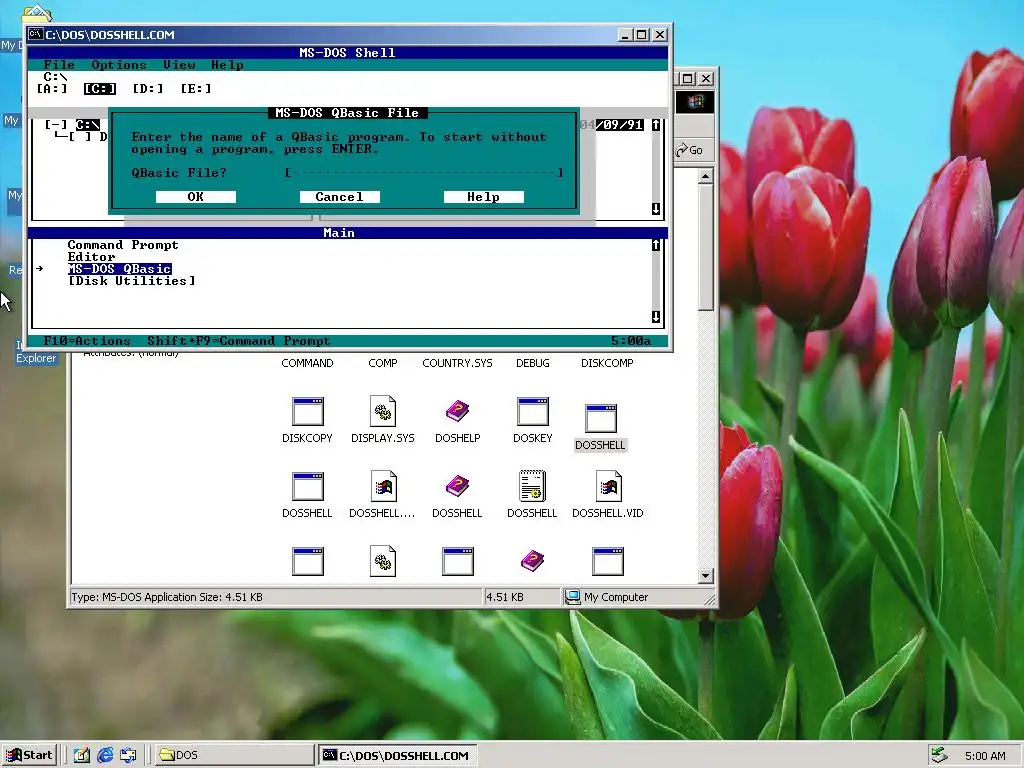This screenshot has height=768, width=1024.
Task: Select MS-DOS QBasic in the Main list
Action: (x=120, y=268)
